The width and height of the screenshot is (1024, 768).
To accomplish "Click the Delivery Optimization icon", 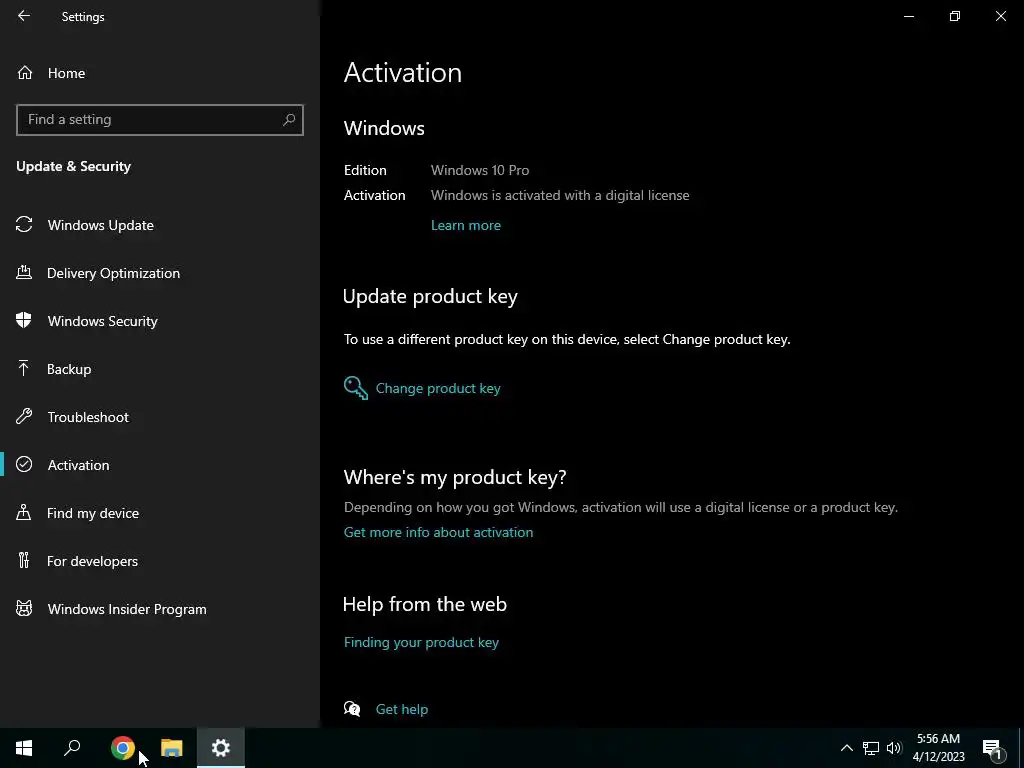I will 24,272.
